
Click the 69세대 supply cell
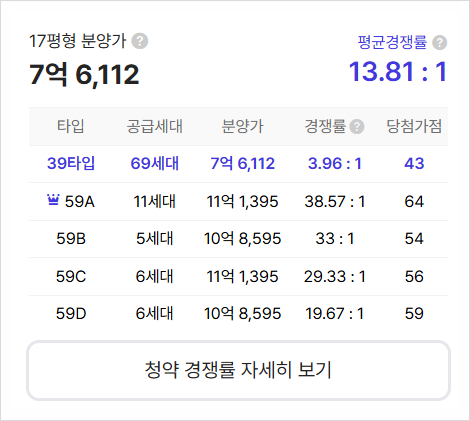(155, 163)
